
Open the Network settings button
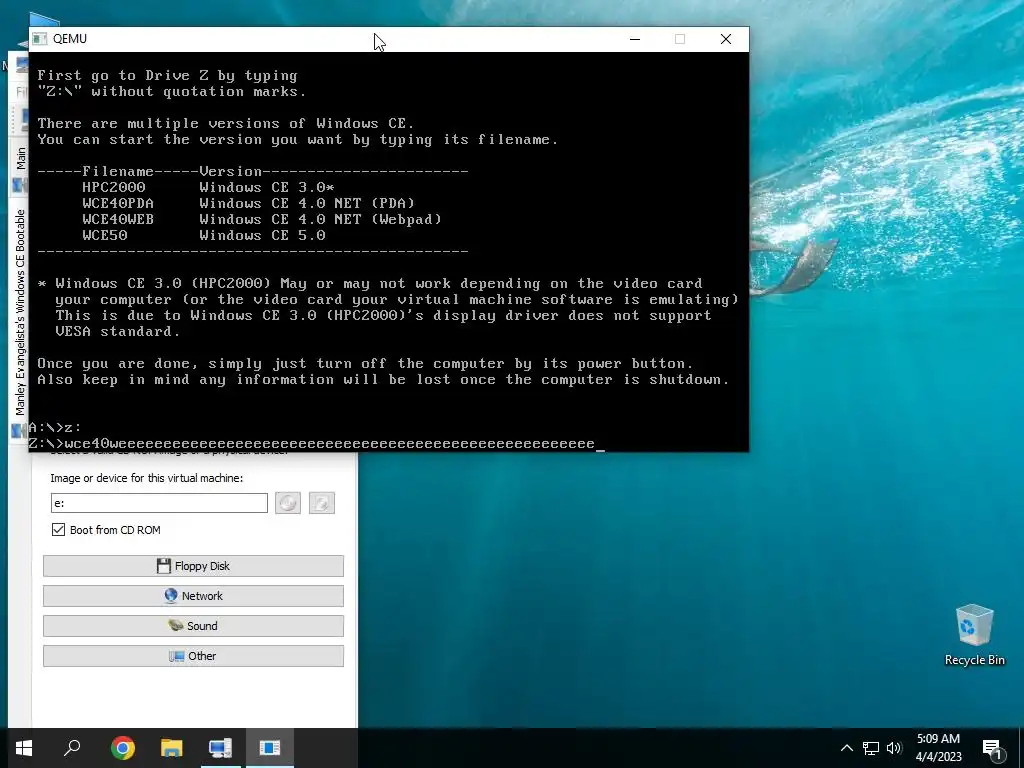click(x=193, y=596)
